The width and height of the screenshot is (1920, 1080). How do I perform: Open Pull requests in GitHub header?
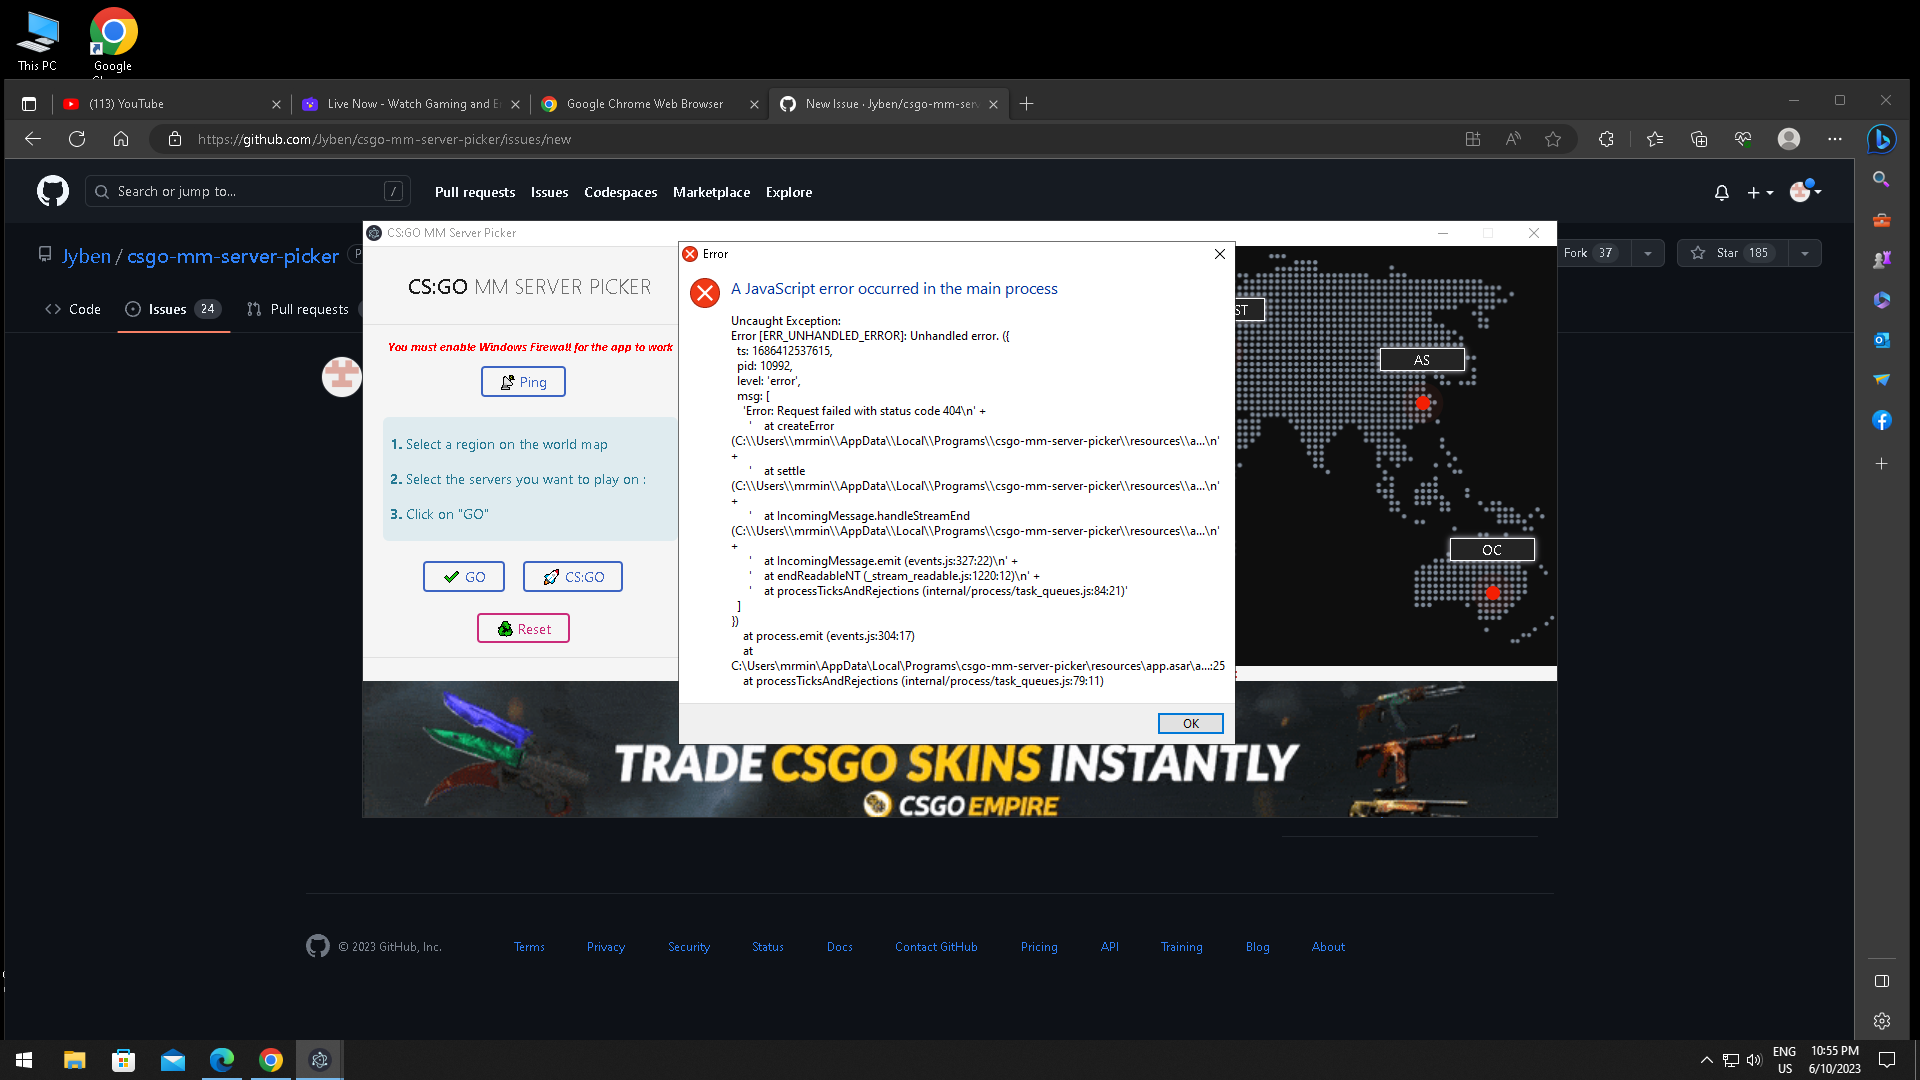[x=475, y=192]
